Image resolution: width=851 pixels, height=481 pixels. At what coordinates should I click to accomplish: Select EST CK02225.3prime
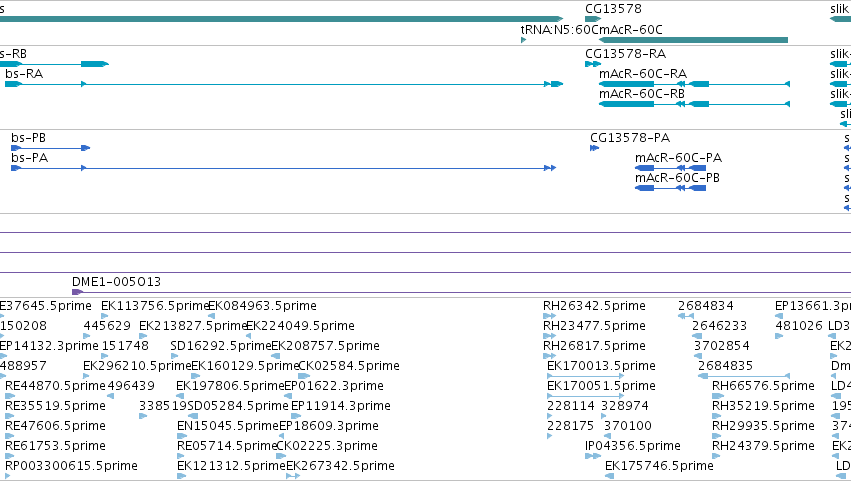[x=327, y=446]
